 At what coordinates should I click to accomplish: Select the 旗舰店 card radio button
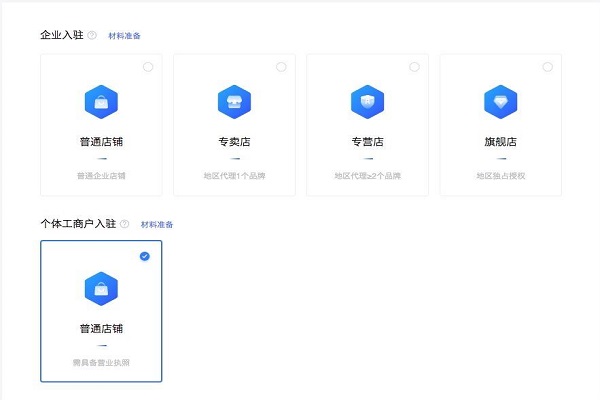point(547,67)
